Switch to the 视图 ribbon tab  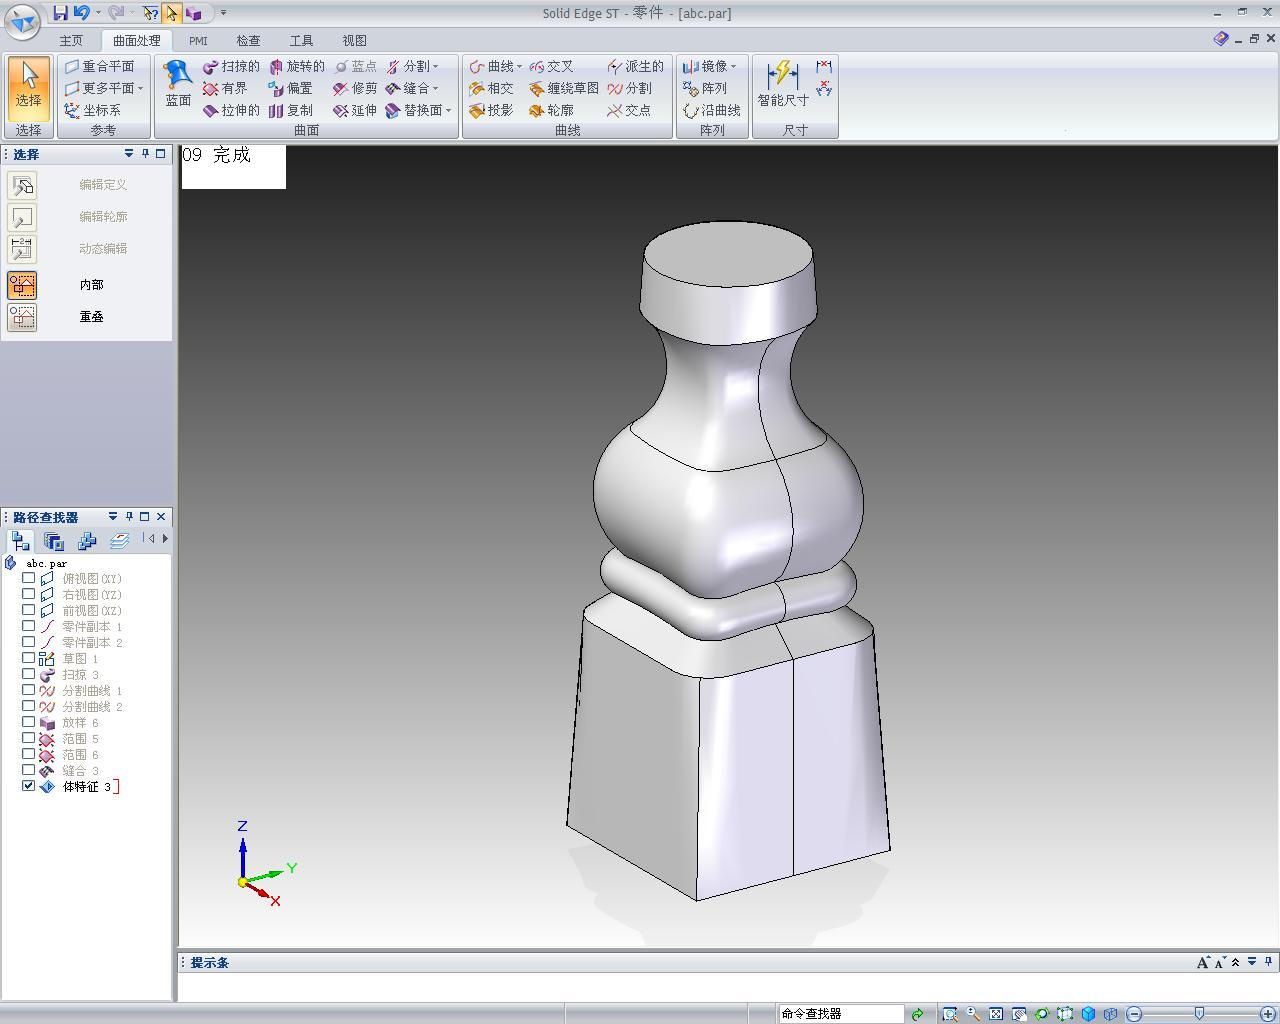click(x=354, y=41)
